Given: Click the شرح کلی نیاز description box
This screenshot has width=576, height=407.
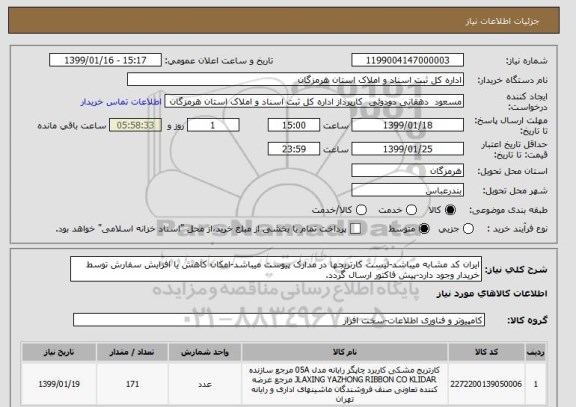Looking at the screenshot, I should pyautogui.click(x=276, y=269).
